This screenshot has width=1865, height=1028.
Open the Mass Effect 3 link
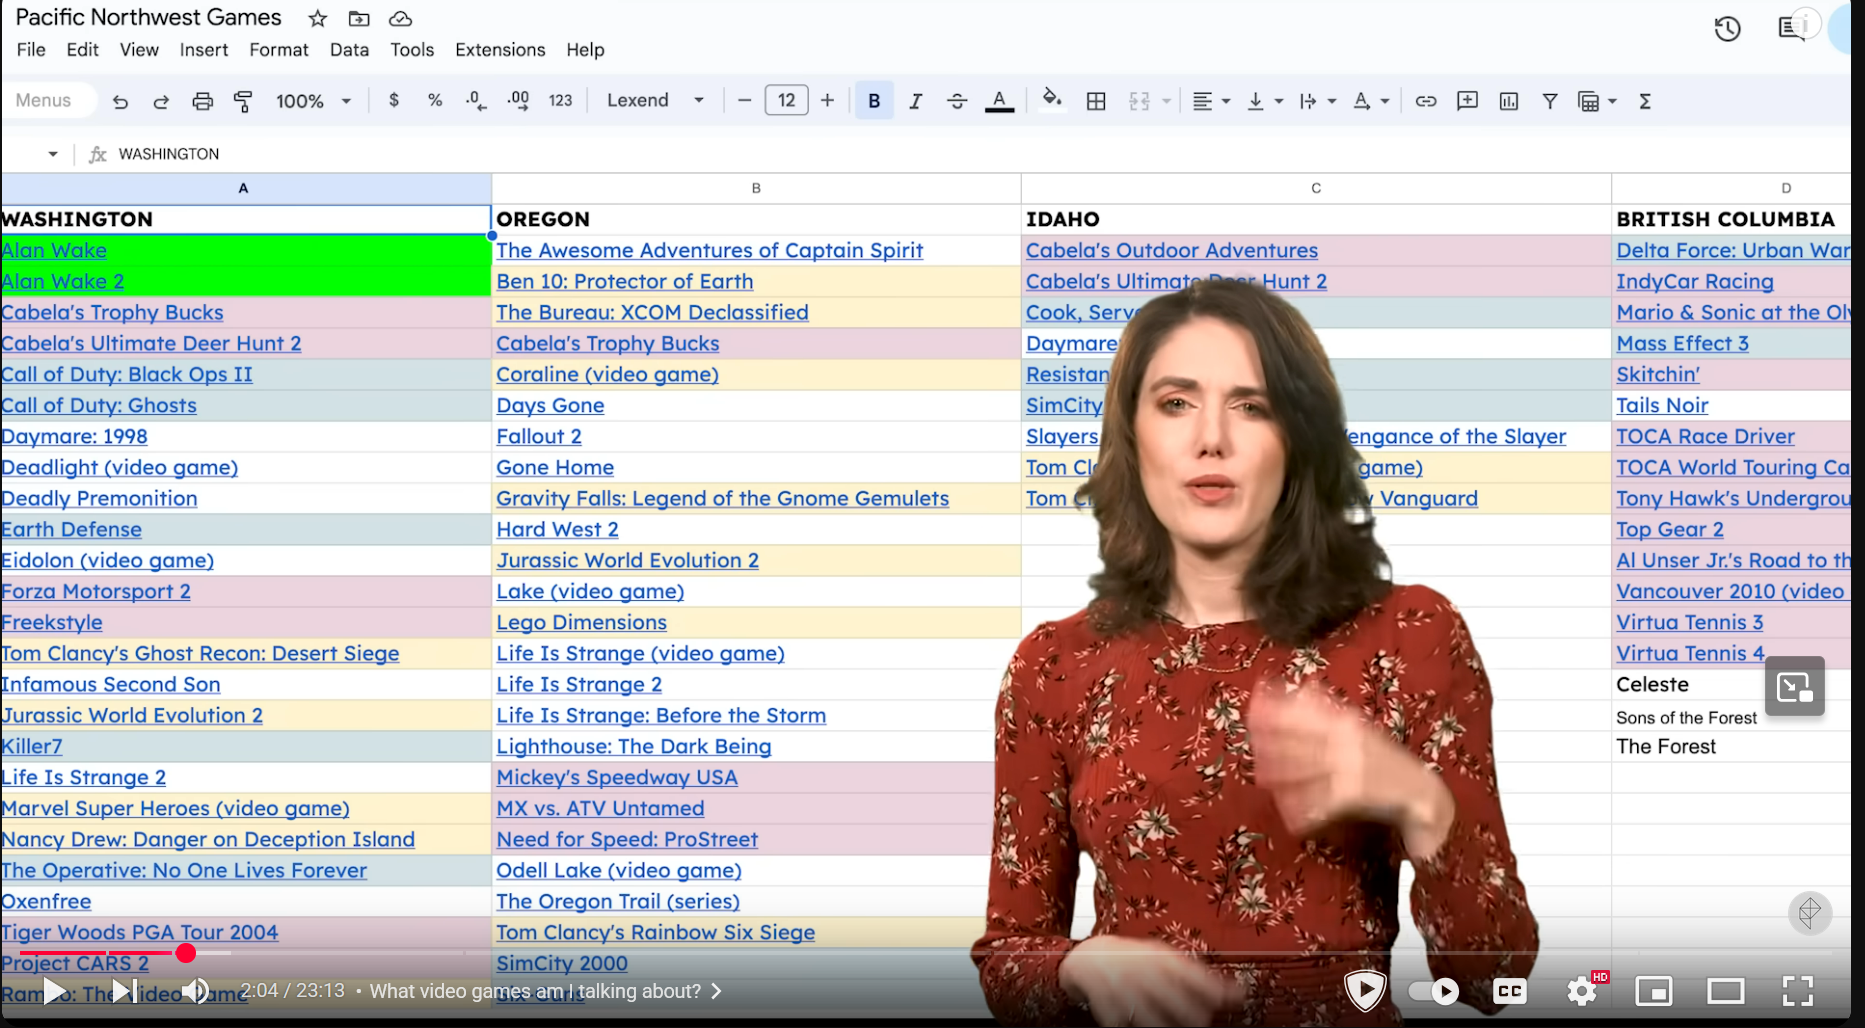pos(1682,344)
